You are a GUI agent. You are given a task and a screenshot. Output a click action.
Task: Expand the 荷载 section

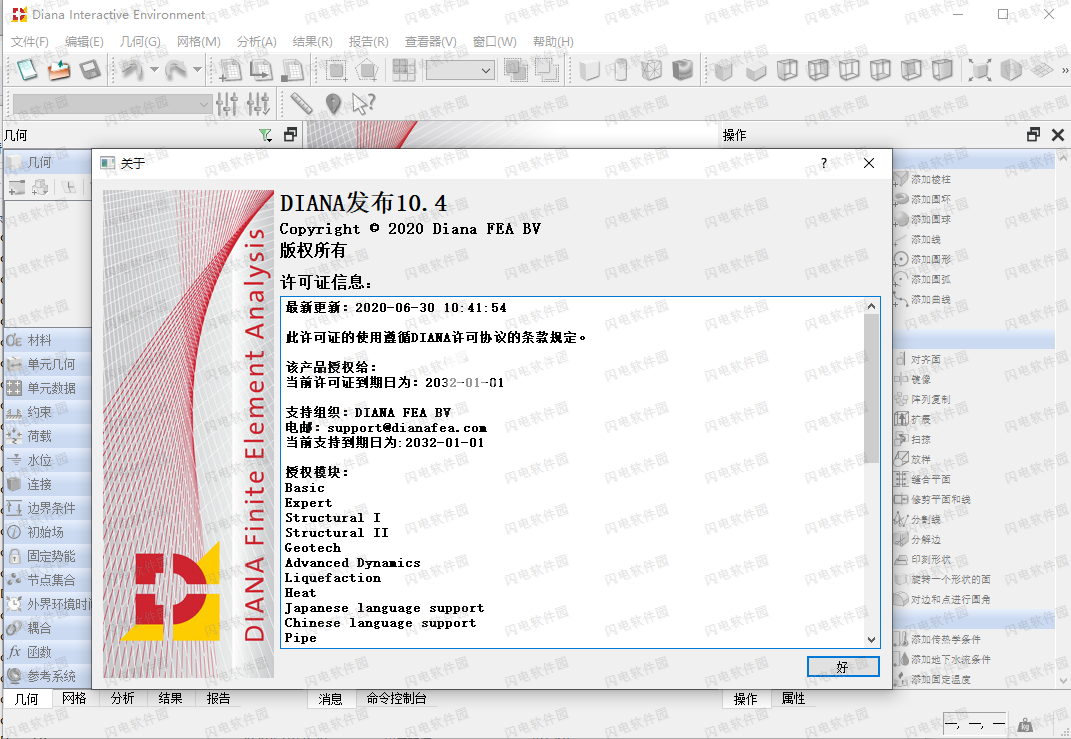pyautogui.click(x=48, y=436)
